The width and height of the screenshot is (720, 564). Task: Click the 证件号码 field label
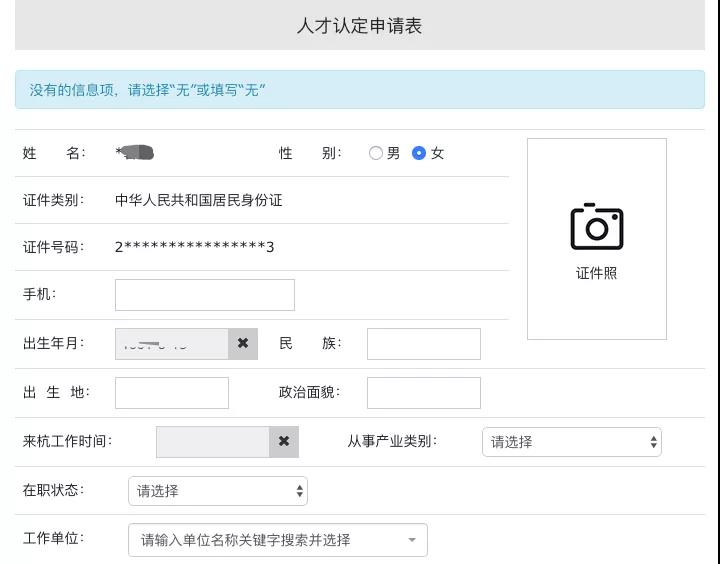tap(53, 247)
